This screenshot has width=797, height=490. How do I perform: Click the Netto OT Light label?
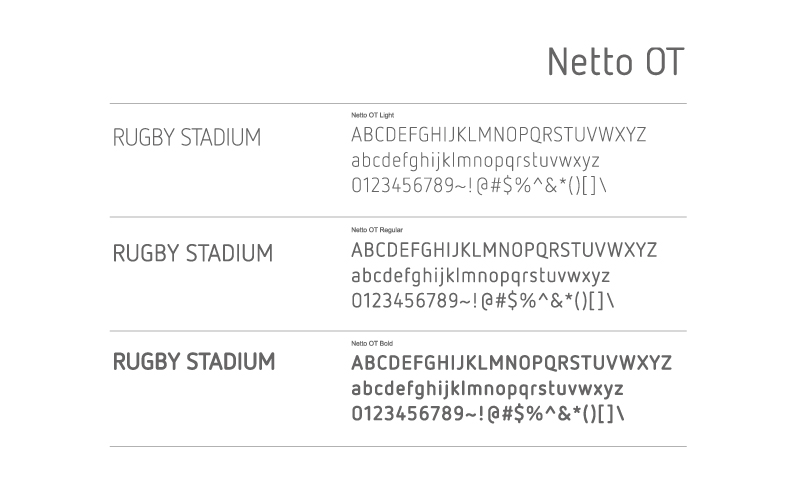tap(373, 115)
